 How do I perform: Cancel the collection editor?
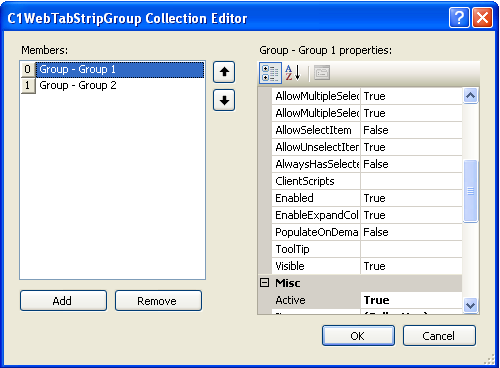tap(439, 336)
